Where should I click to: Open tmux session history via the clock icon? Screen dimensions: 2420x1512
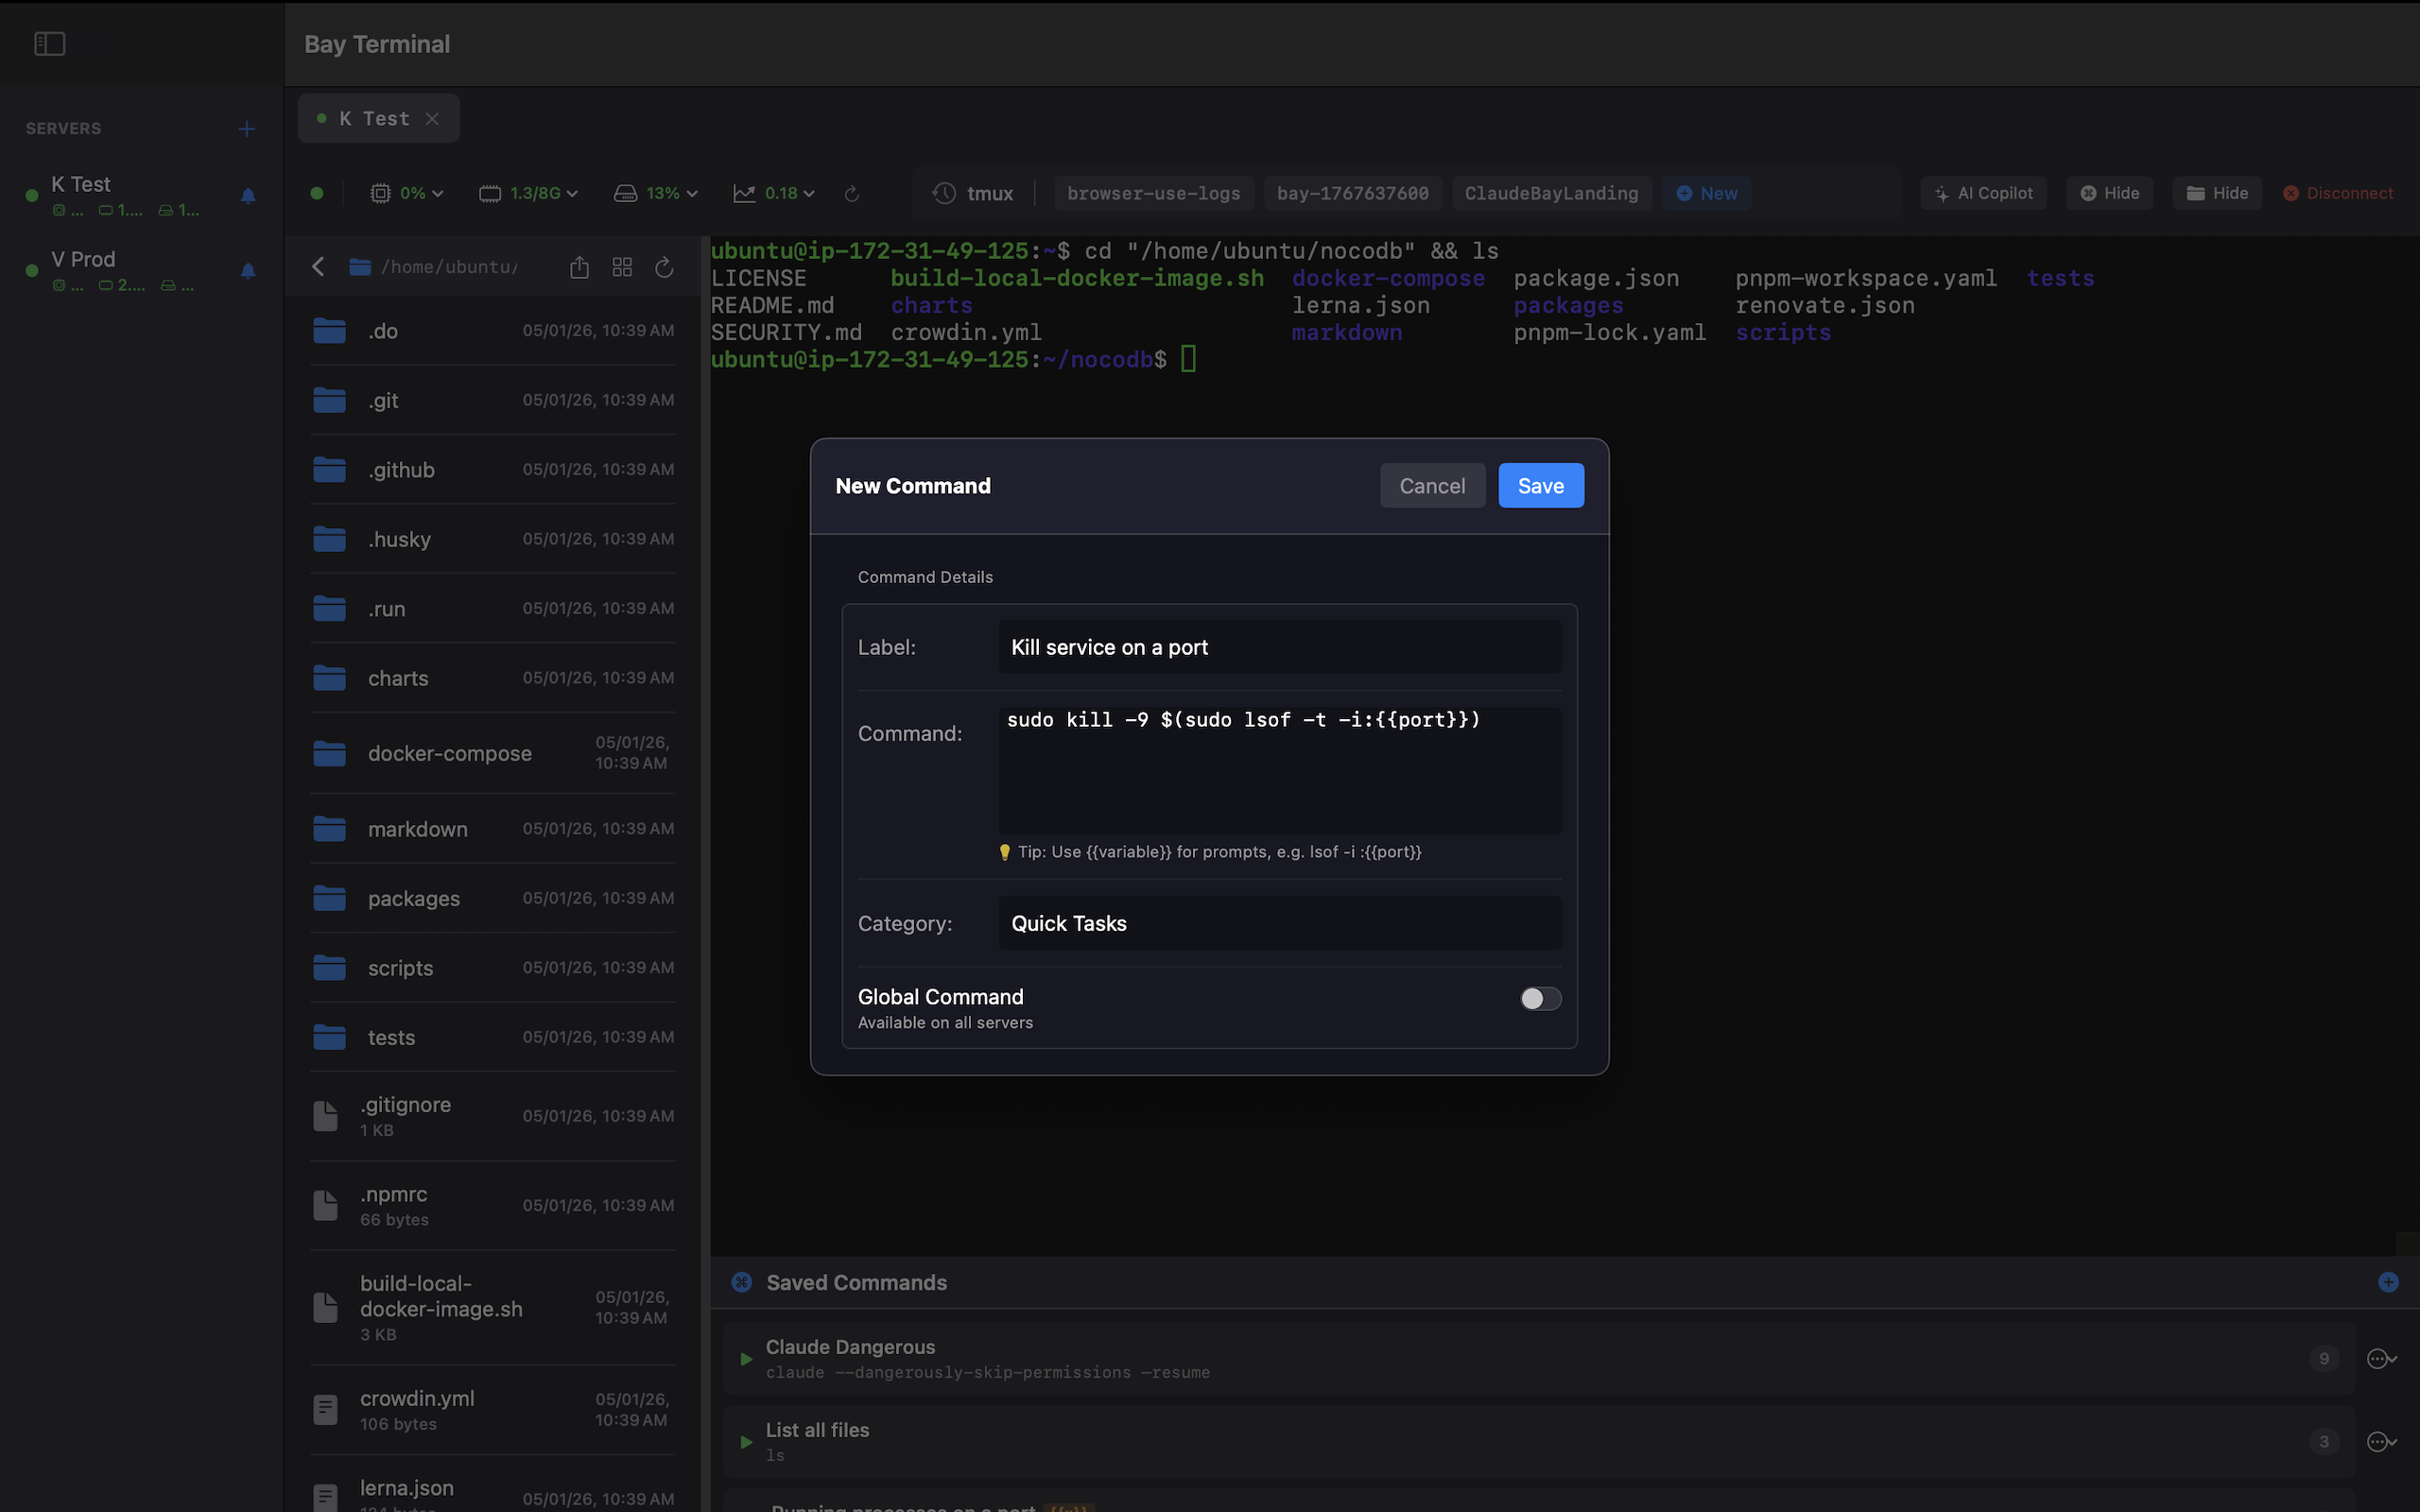pos(943,193)
